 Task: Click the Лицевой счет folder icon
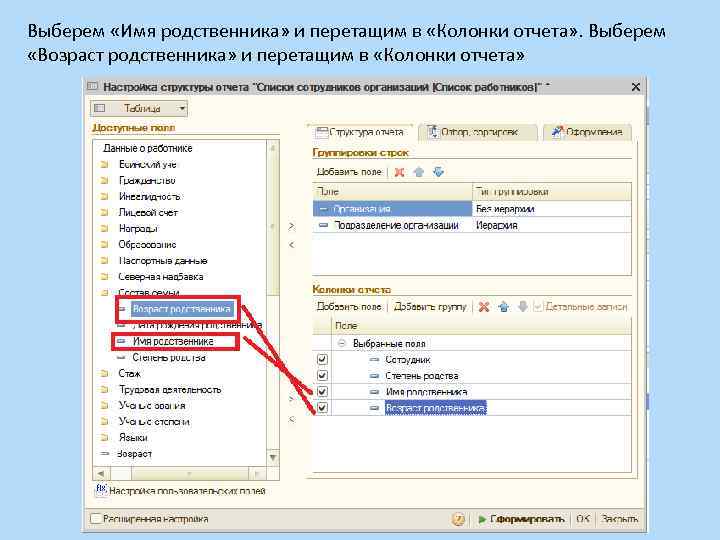point(105,213)
